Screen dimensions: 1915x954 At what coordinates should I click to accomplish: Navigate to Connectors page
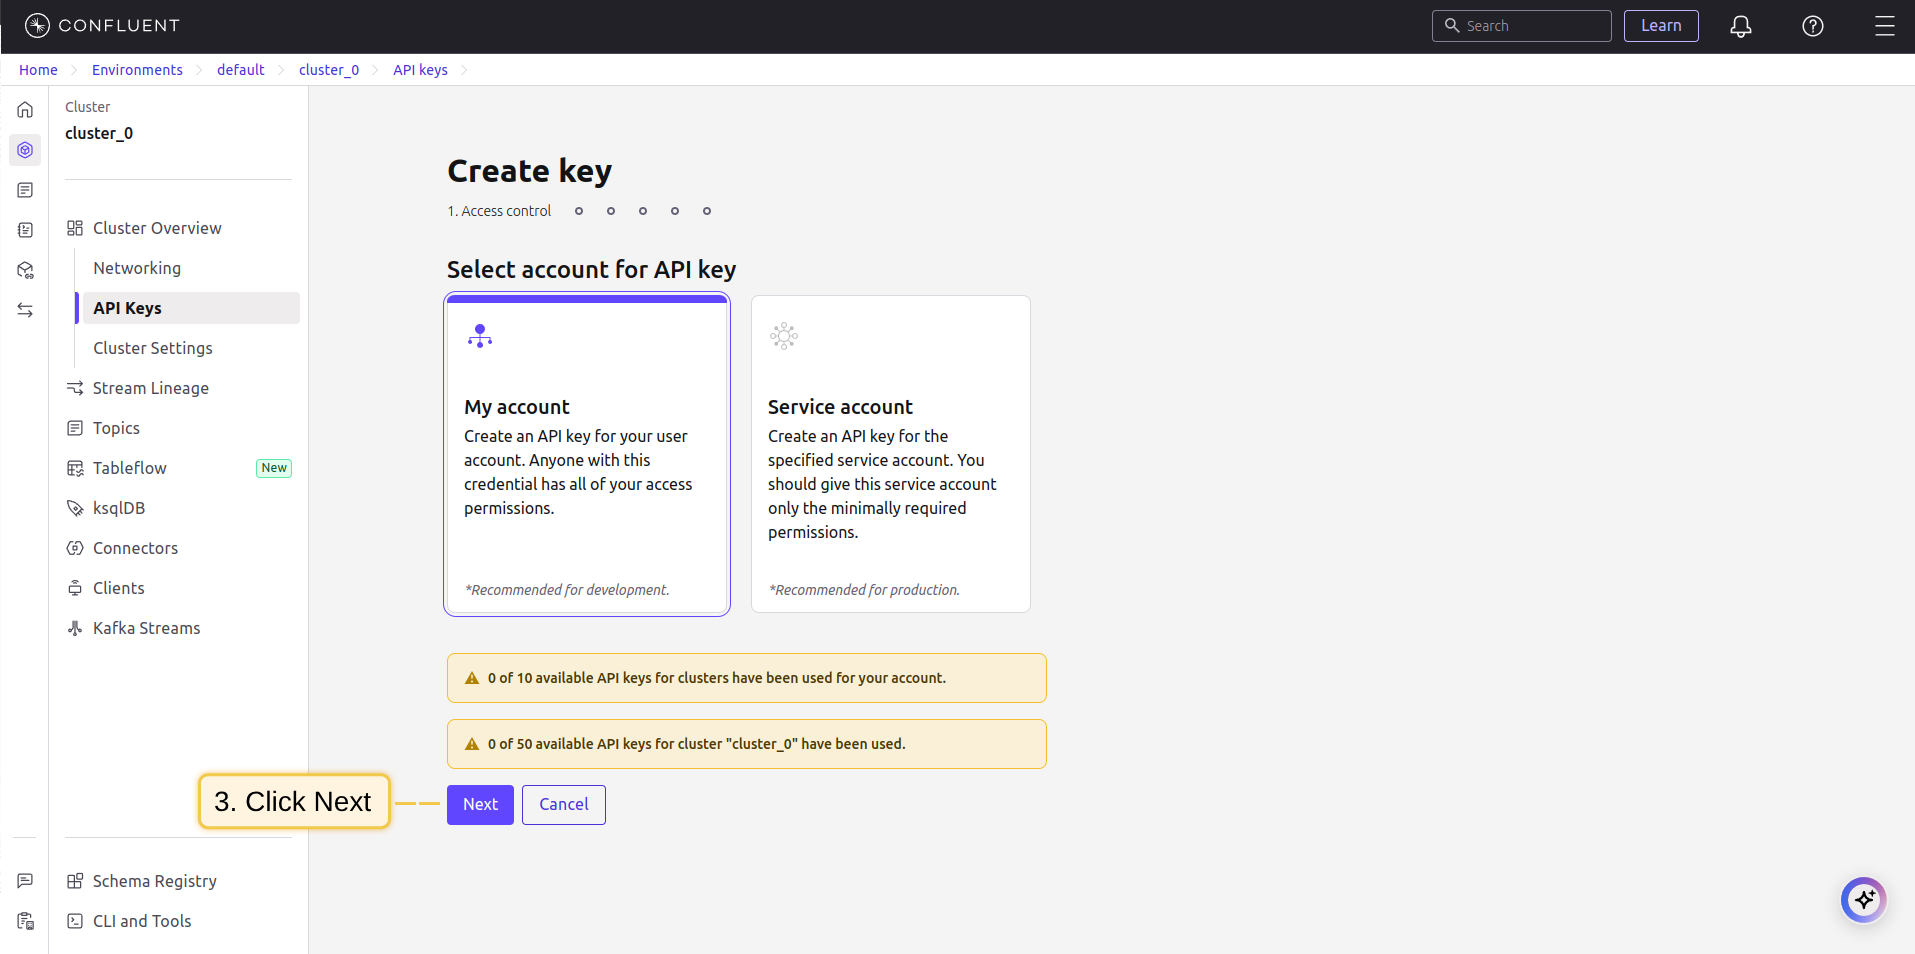pyautogui.click(x=135, y=548)
